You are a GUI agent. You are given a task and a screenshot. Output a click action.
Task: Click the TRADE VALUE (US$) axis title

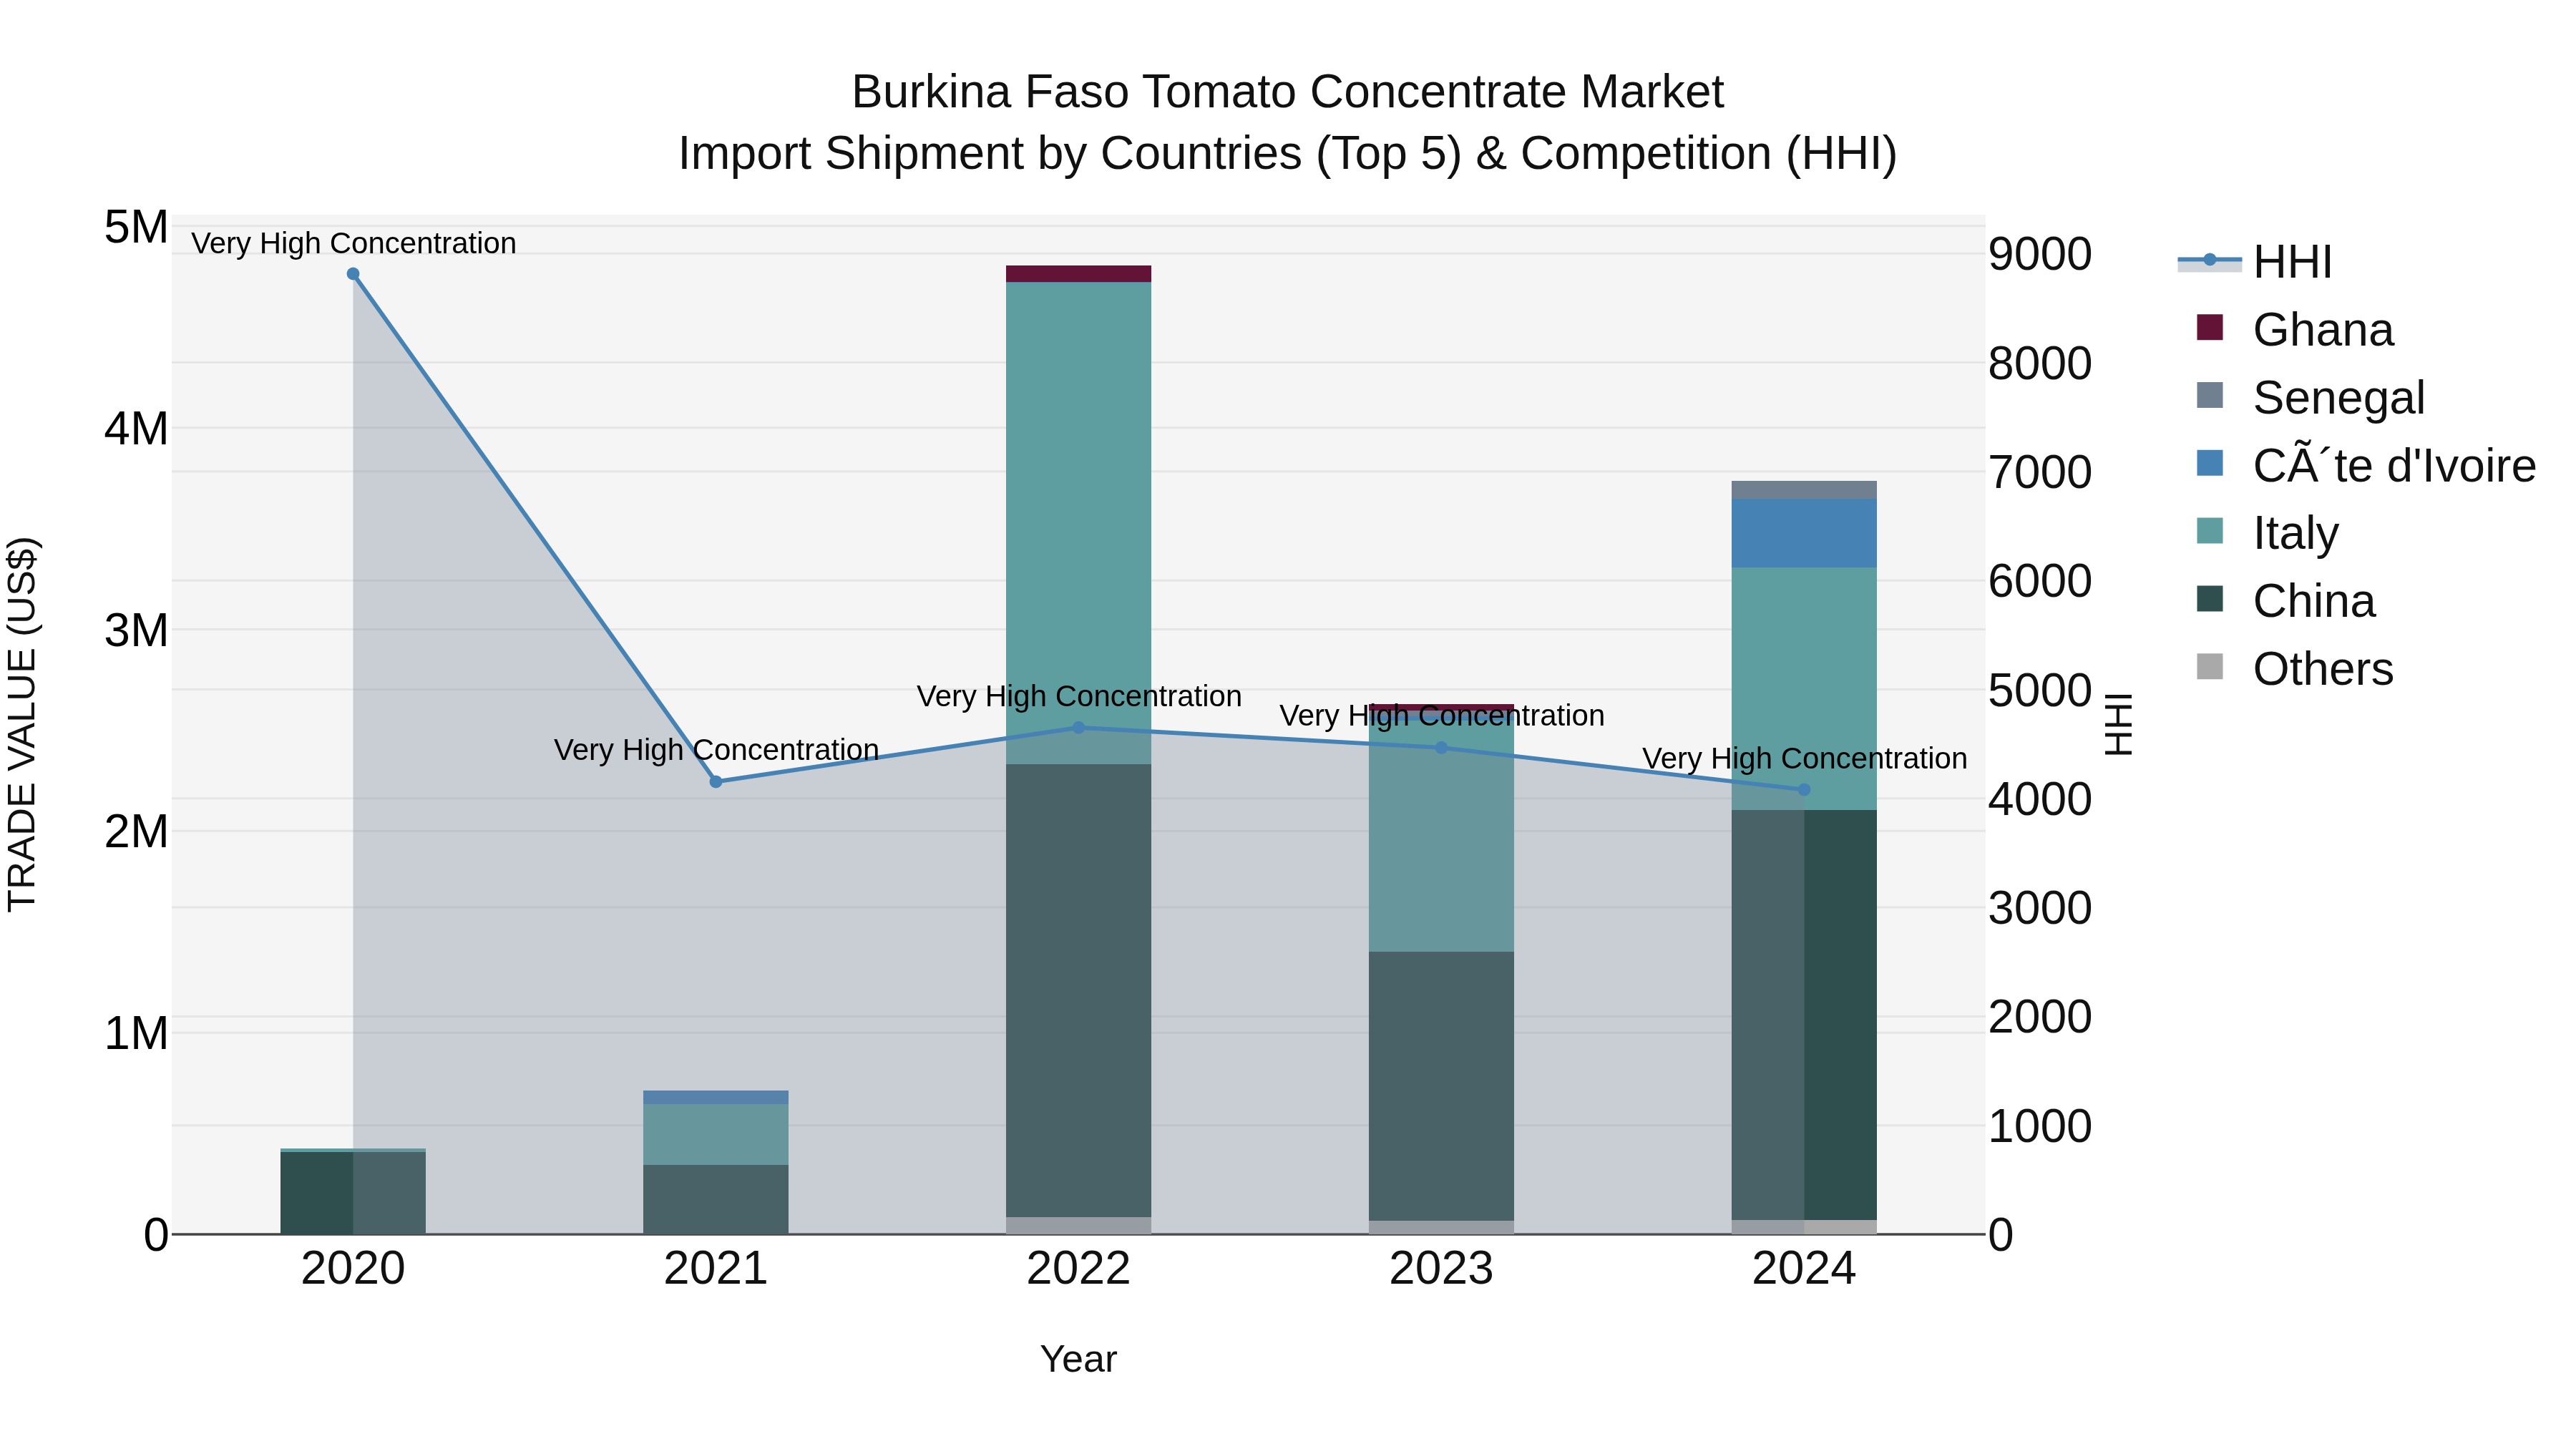pyautogui.click(x=22, y=724)
